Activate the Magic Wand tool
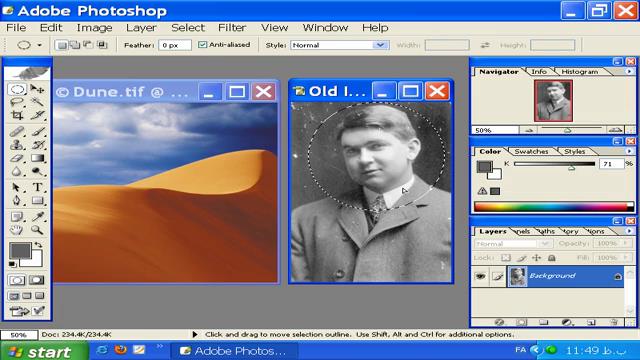Image resolution: width=640 pixels, height=360 pixels. 38,102
